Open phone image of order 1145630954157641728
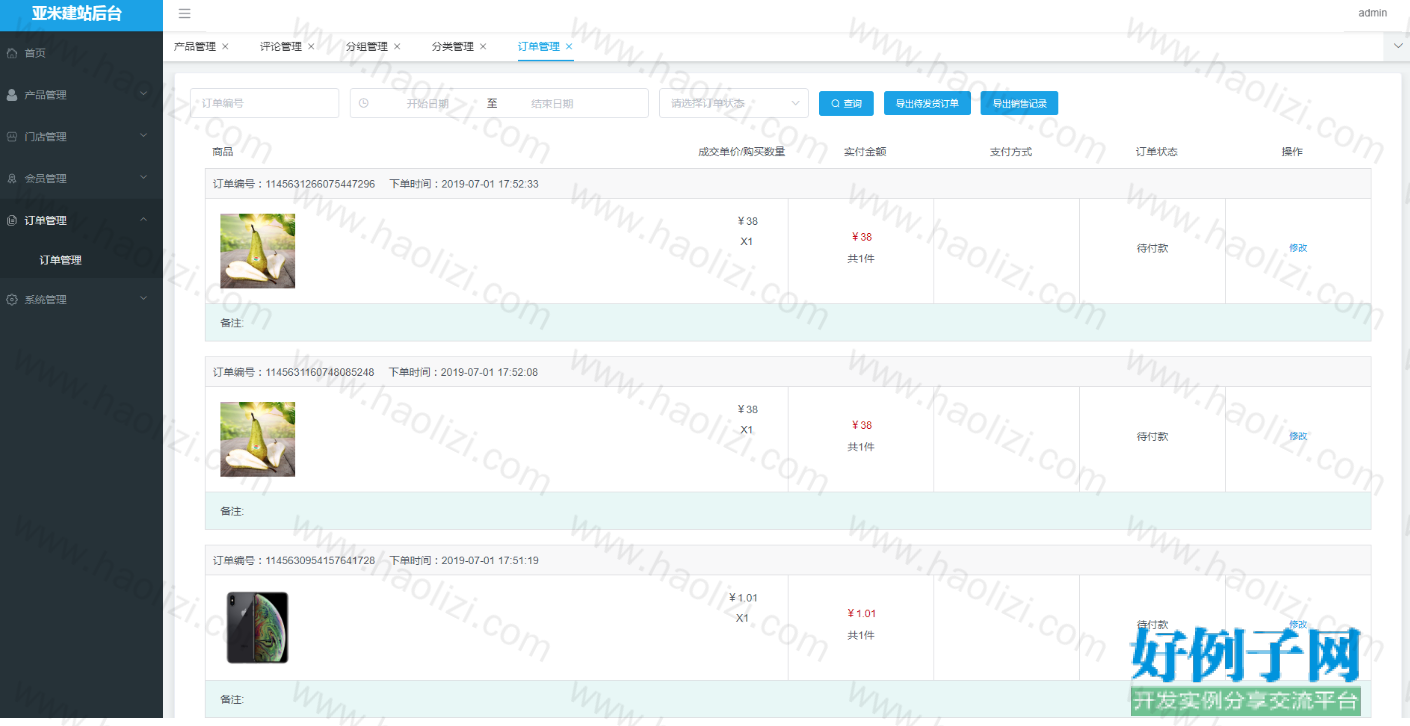Viewport: 1410px width, 726px height. pos(257,628)
